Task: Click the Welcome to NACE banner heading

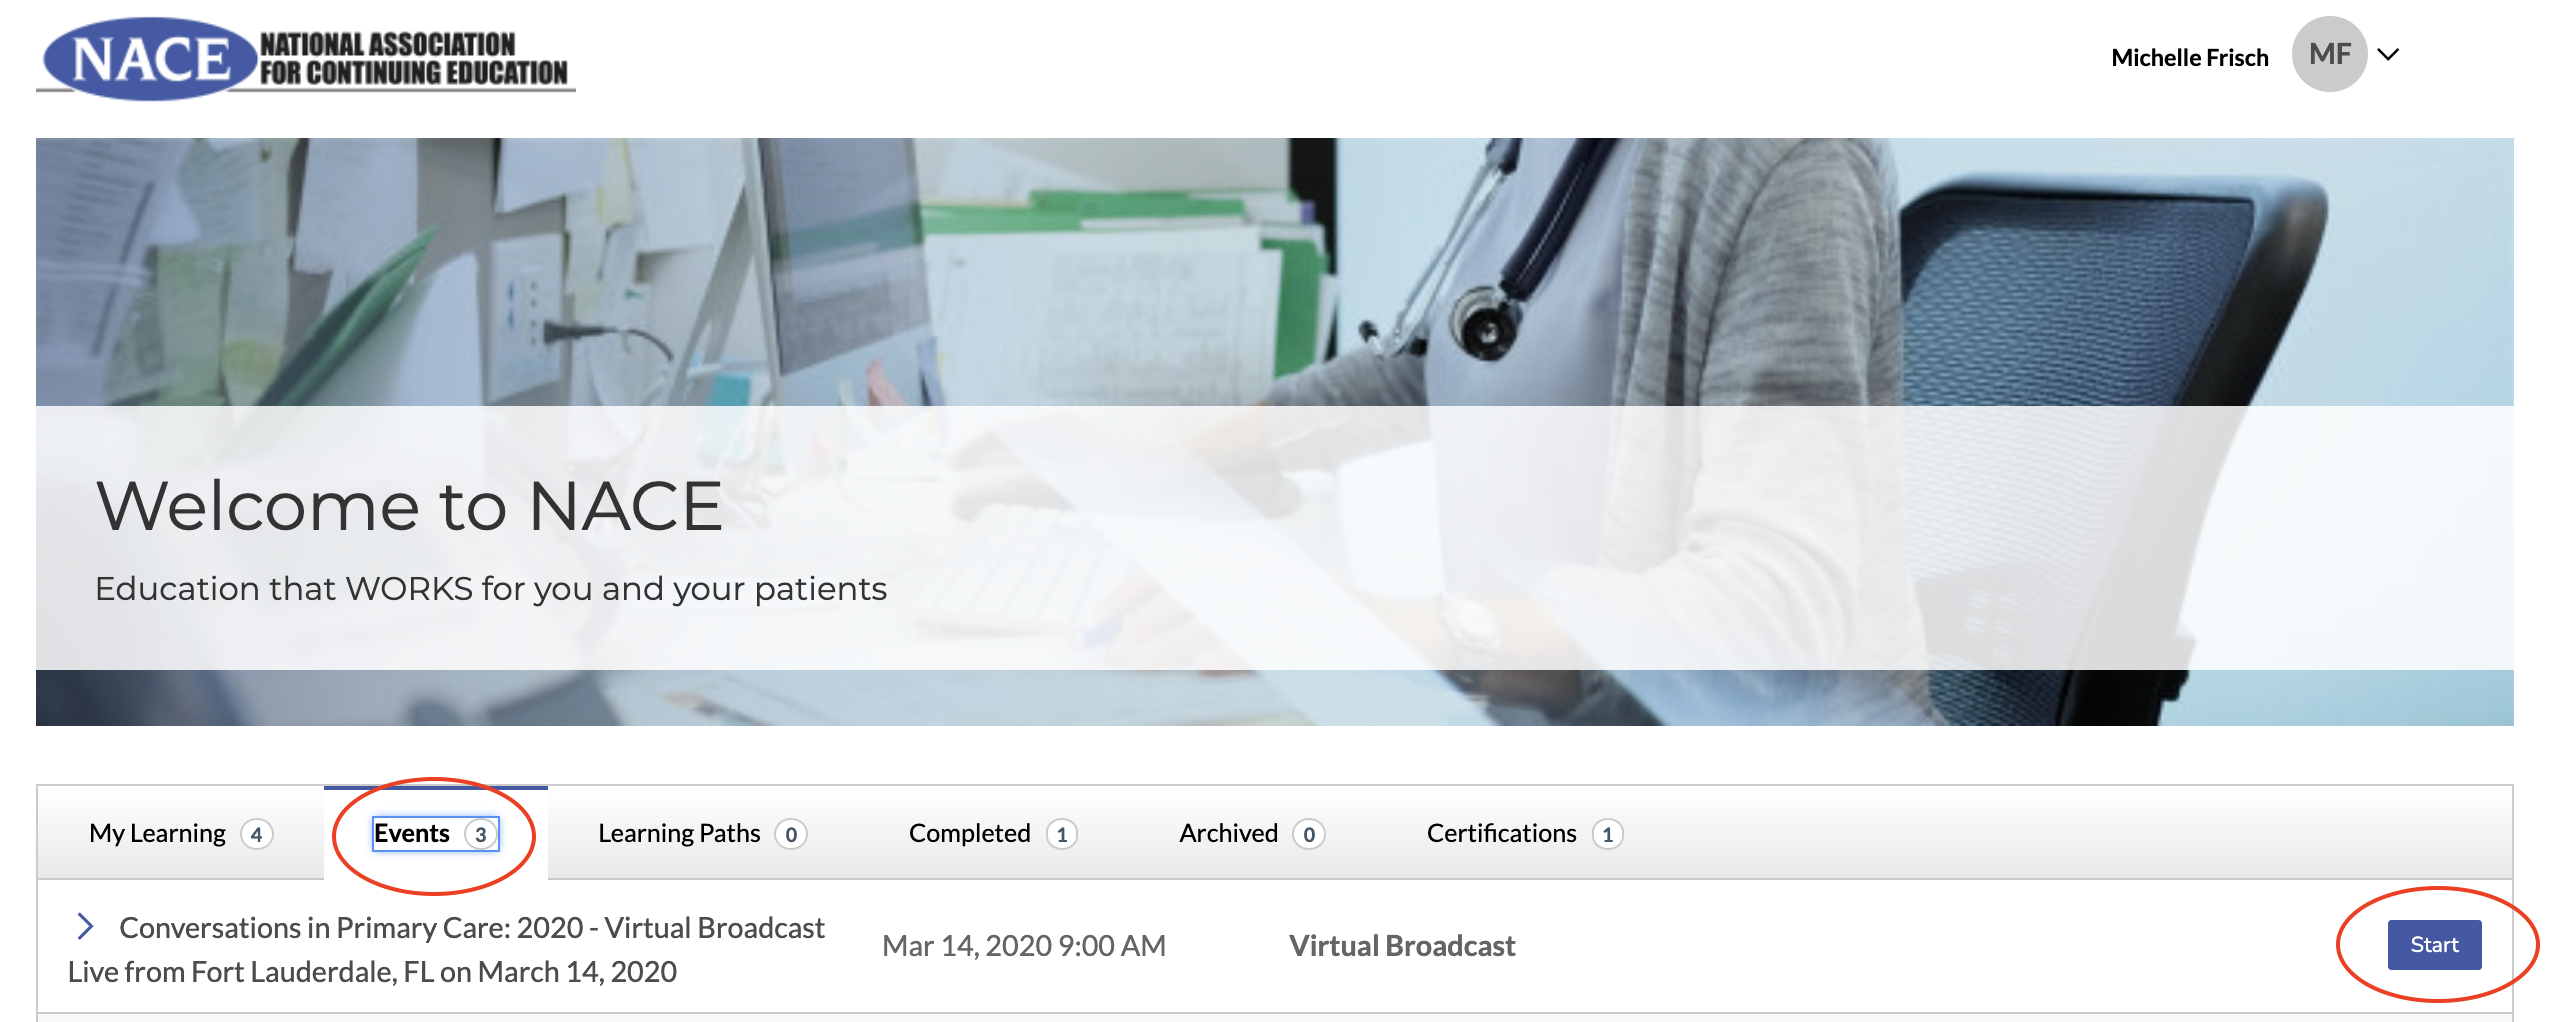Action: pyautogui.click(x=409, y=506)
